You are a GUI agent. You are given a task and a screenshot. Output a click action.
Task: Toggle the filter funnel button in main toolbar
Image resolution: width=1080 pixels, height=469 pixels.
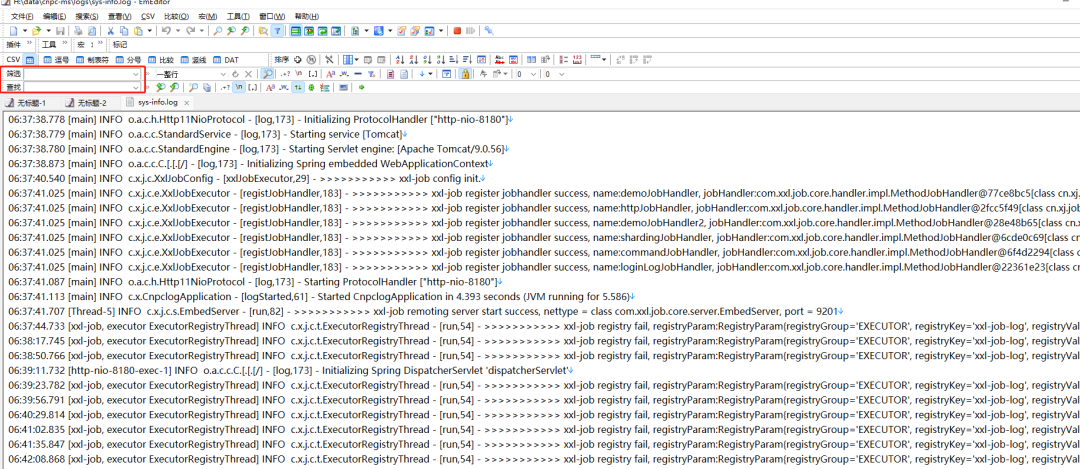coord(278,30)
